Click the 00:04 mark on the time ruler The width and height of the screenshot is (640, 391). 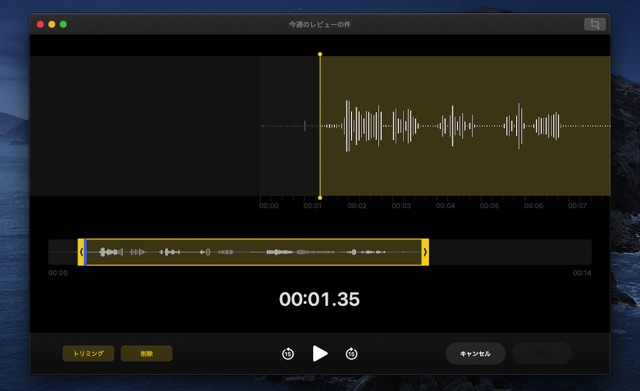point(445,206)
